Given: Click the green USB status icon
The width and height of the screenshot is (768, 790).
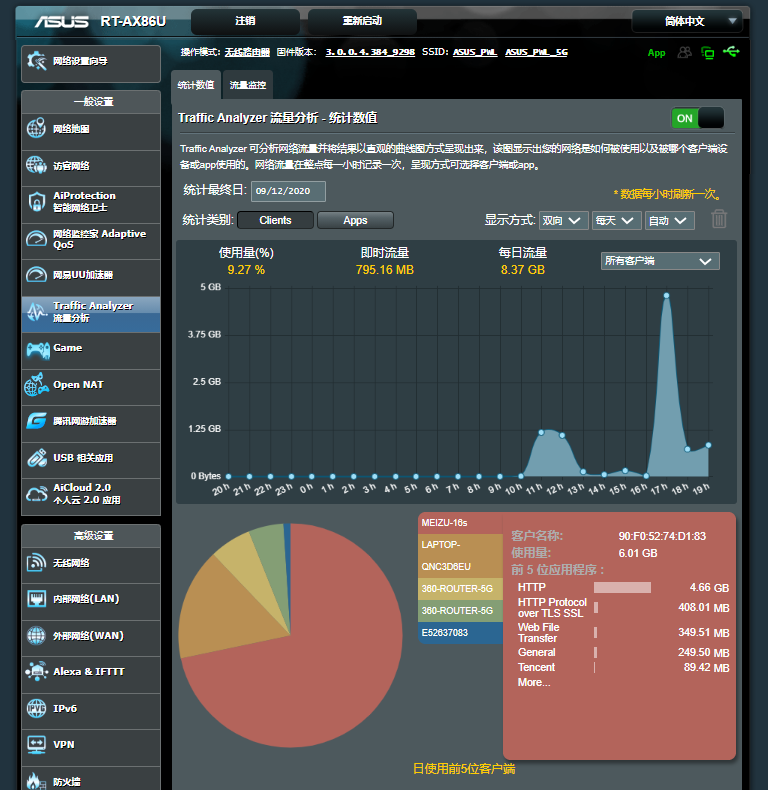Looking at the screenshot, I should [x=731, y=51].
